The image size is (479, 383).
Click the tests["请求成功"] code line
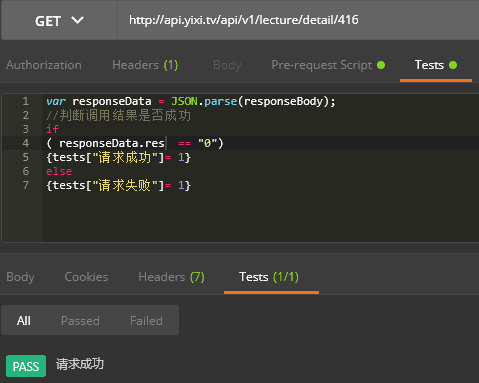click(118, 157)
